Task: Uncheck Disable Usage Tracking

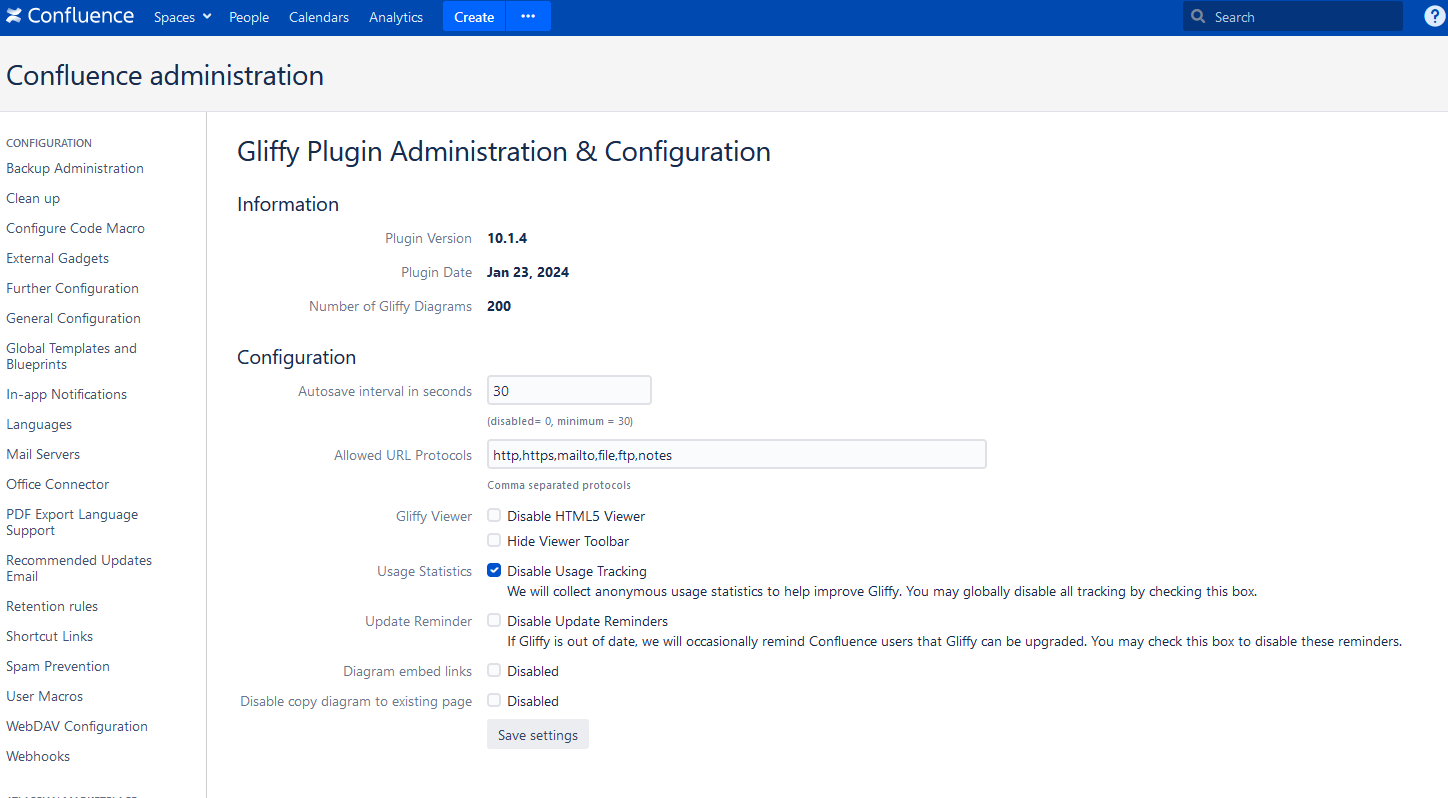Action: click(x=494, y=571)
